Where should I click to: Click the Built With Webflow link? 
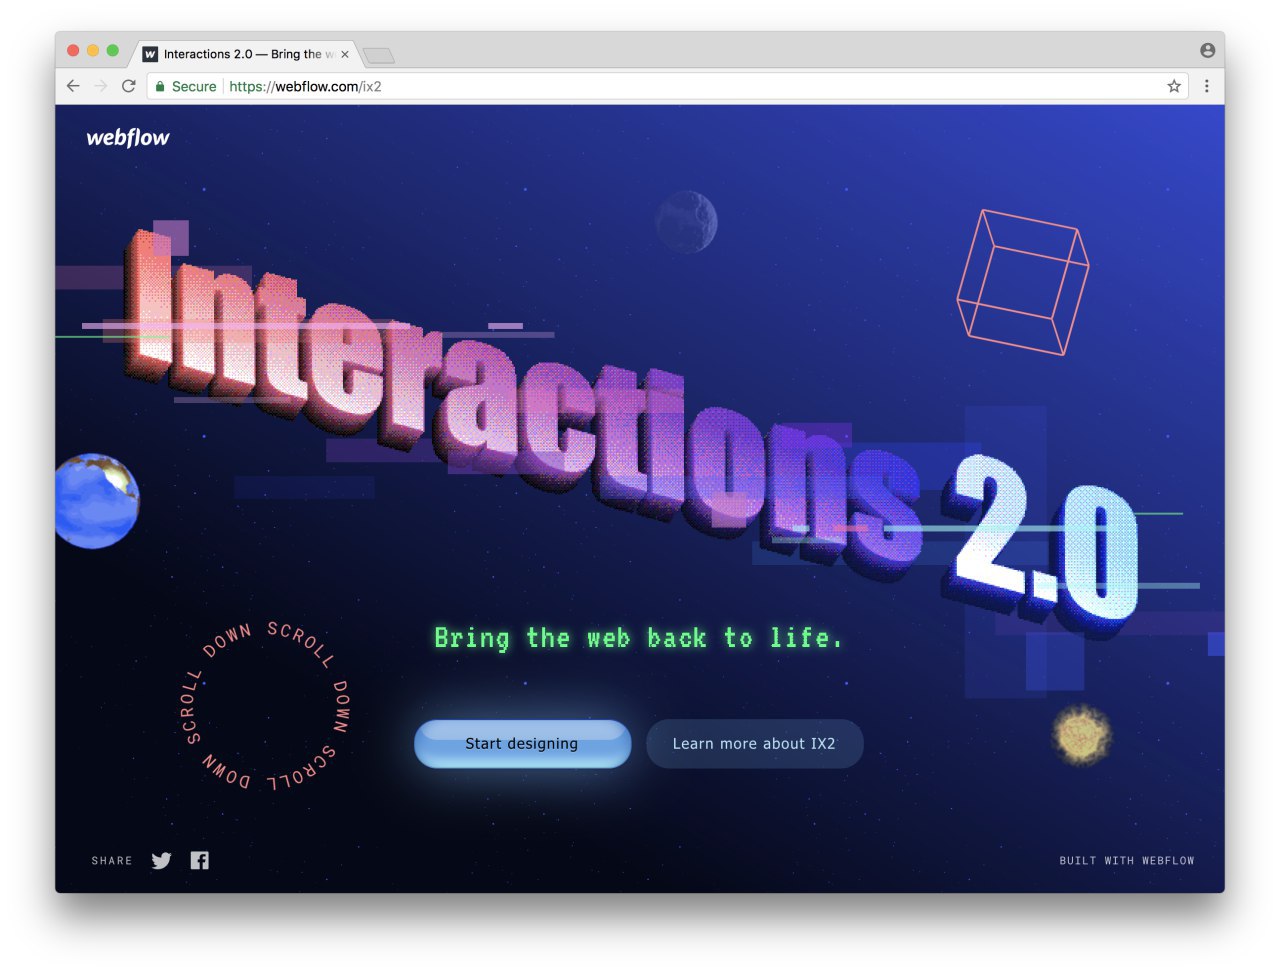pos(1127,861)
